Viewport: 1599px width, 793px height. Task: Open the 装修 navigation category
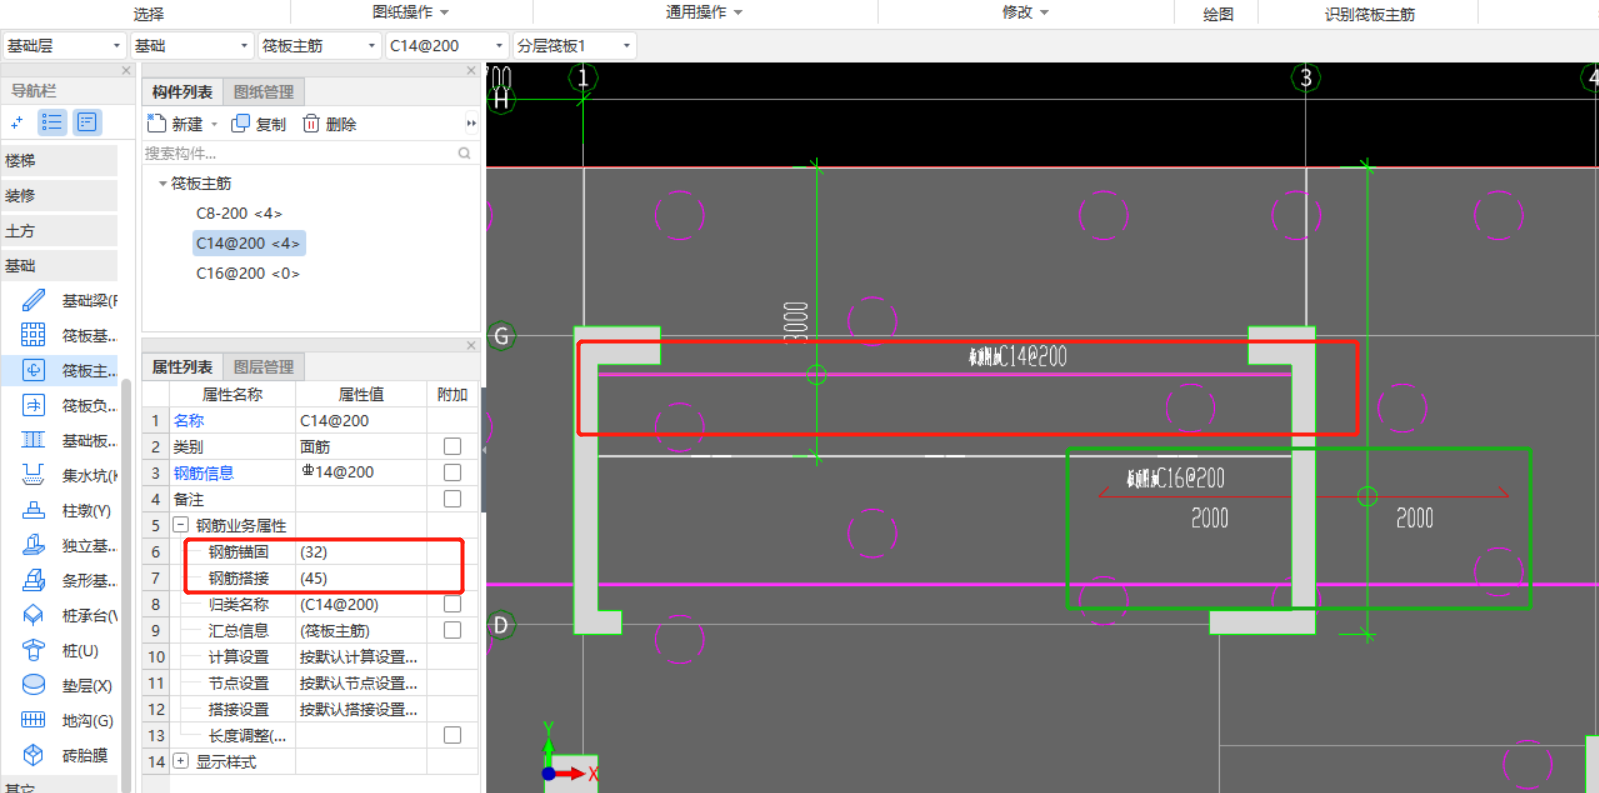pyautogui.click(x=59, y=195)
